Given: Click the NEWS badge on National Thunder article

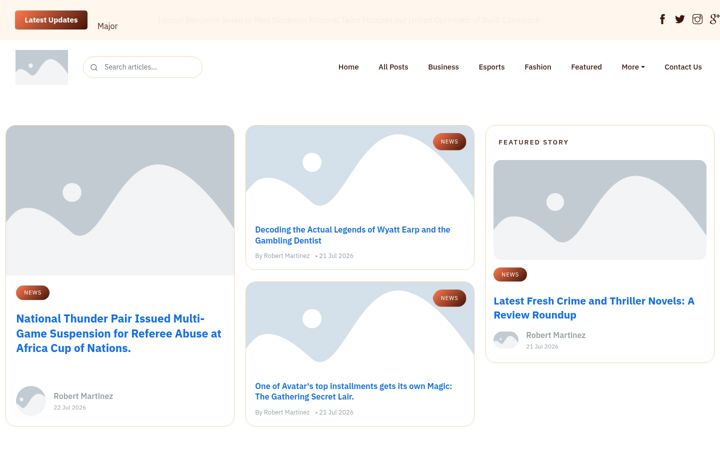Looking at the screenshot, I should point(33,292).
